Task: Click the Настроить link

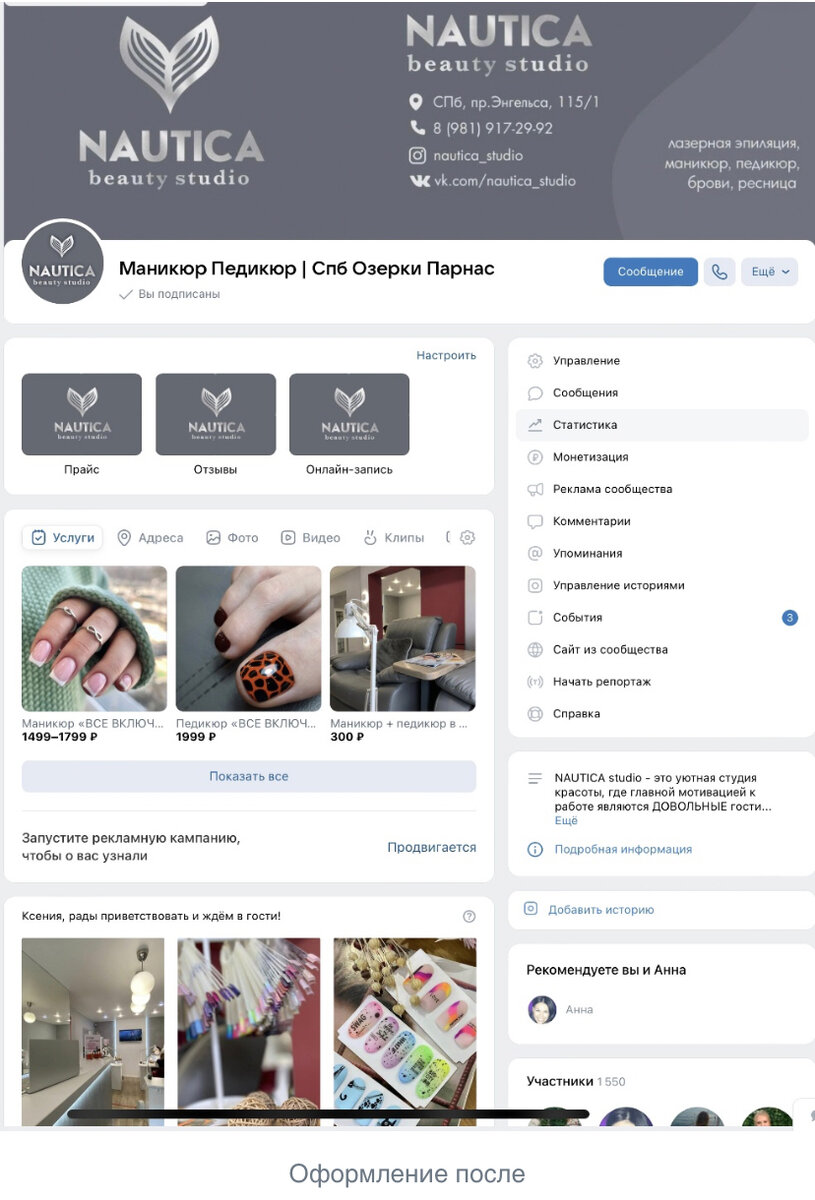Action: point(446,355)
